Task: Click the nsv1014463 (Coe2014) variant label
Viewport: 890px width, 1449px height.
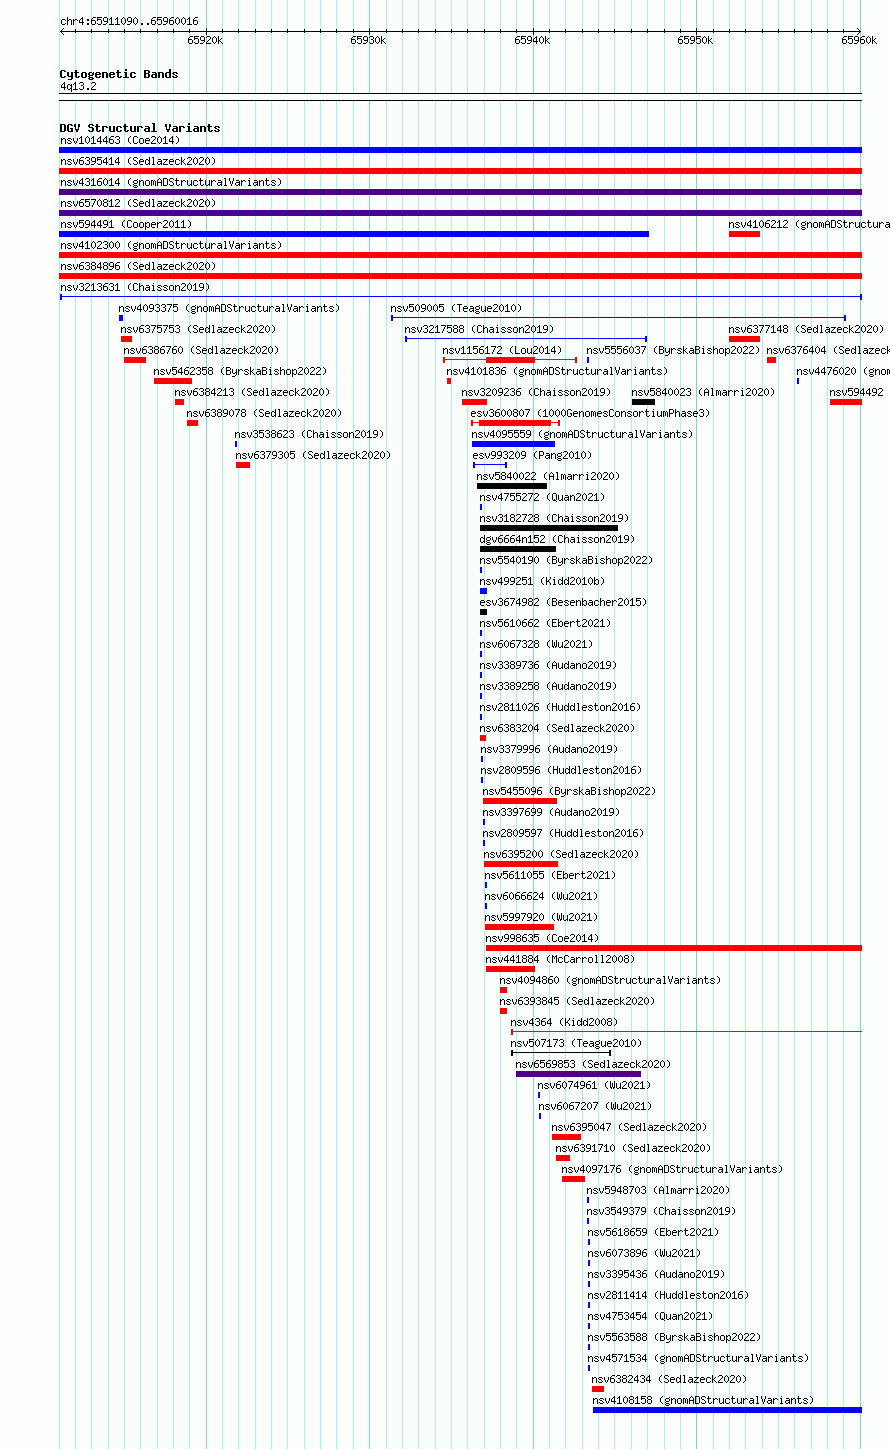Action: 120,140
